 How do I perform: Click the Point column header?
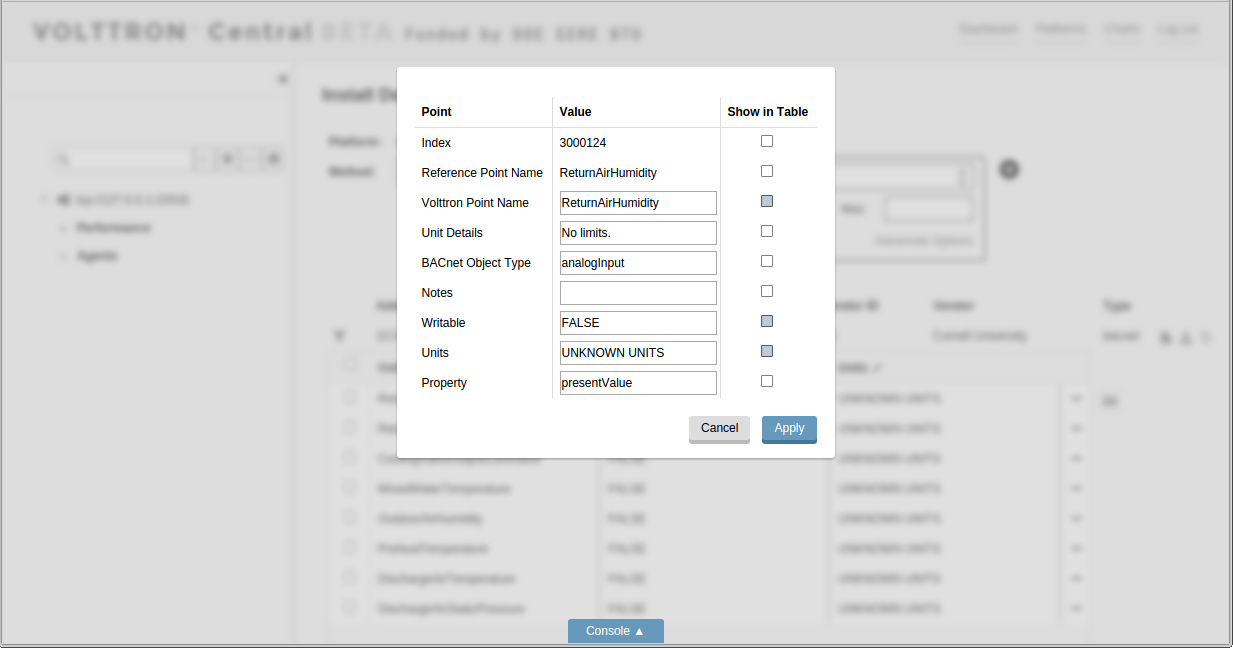pos(437,112)
